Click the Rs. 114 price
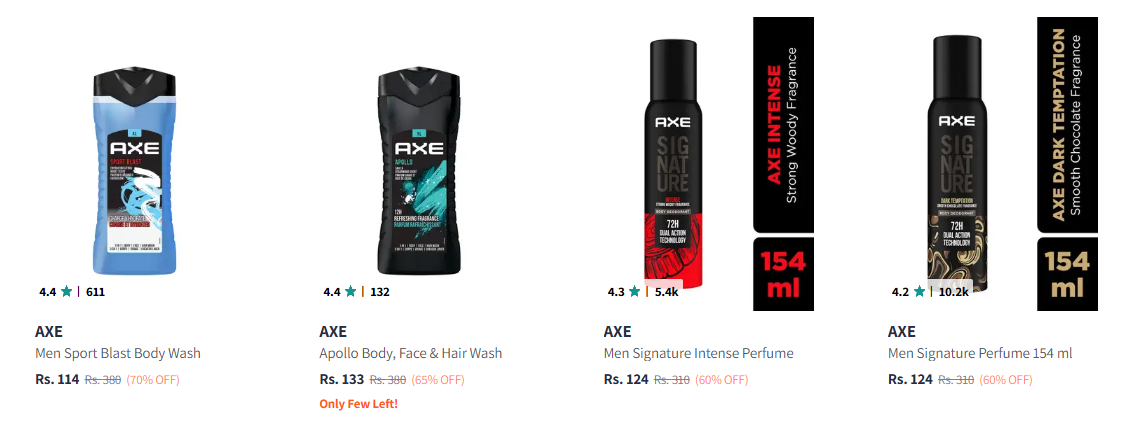1138x424 pixels. click(x=57, y=379)
